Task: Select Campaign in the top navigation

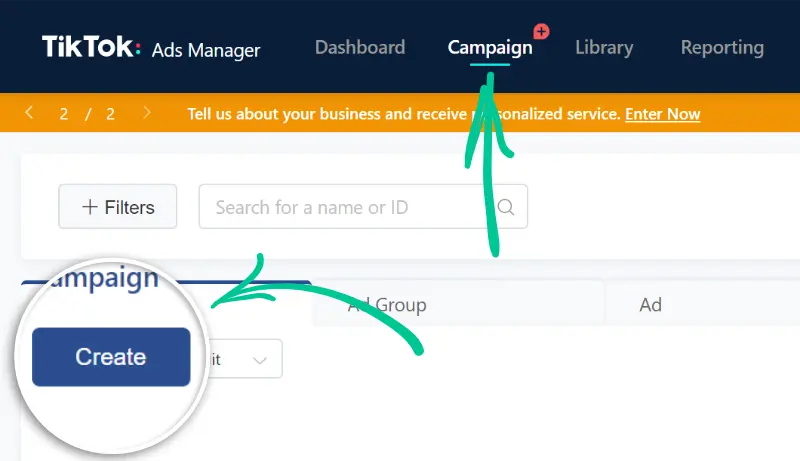Action: 490,48
